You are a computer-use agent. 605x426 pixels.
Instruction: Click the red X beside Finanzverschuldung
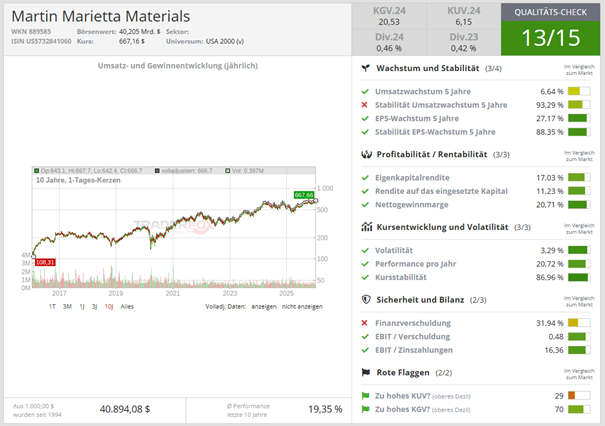click(x=366, y=323)
